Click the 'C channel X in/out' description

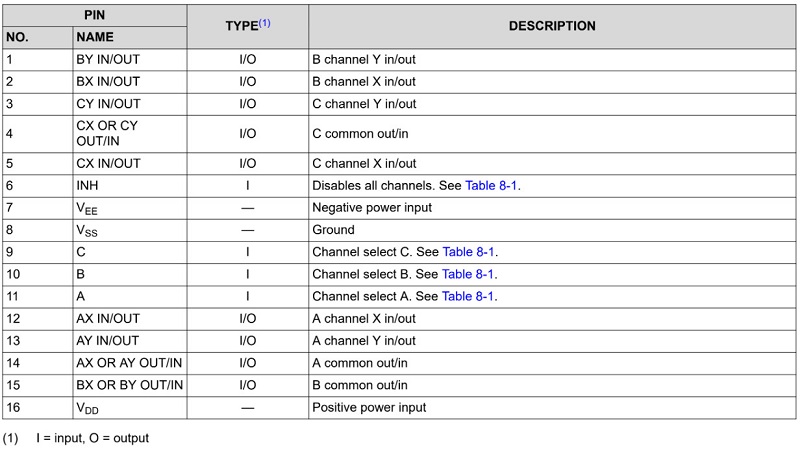(x=364, y=164)
